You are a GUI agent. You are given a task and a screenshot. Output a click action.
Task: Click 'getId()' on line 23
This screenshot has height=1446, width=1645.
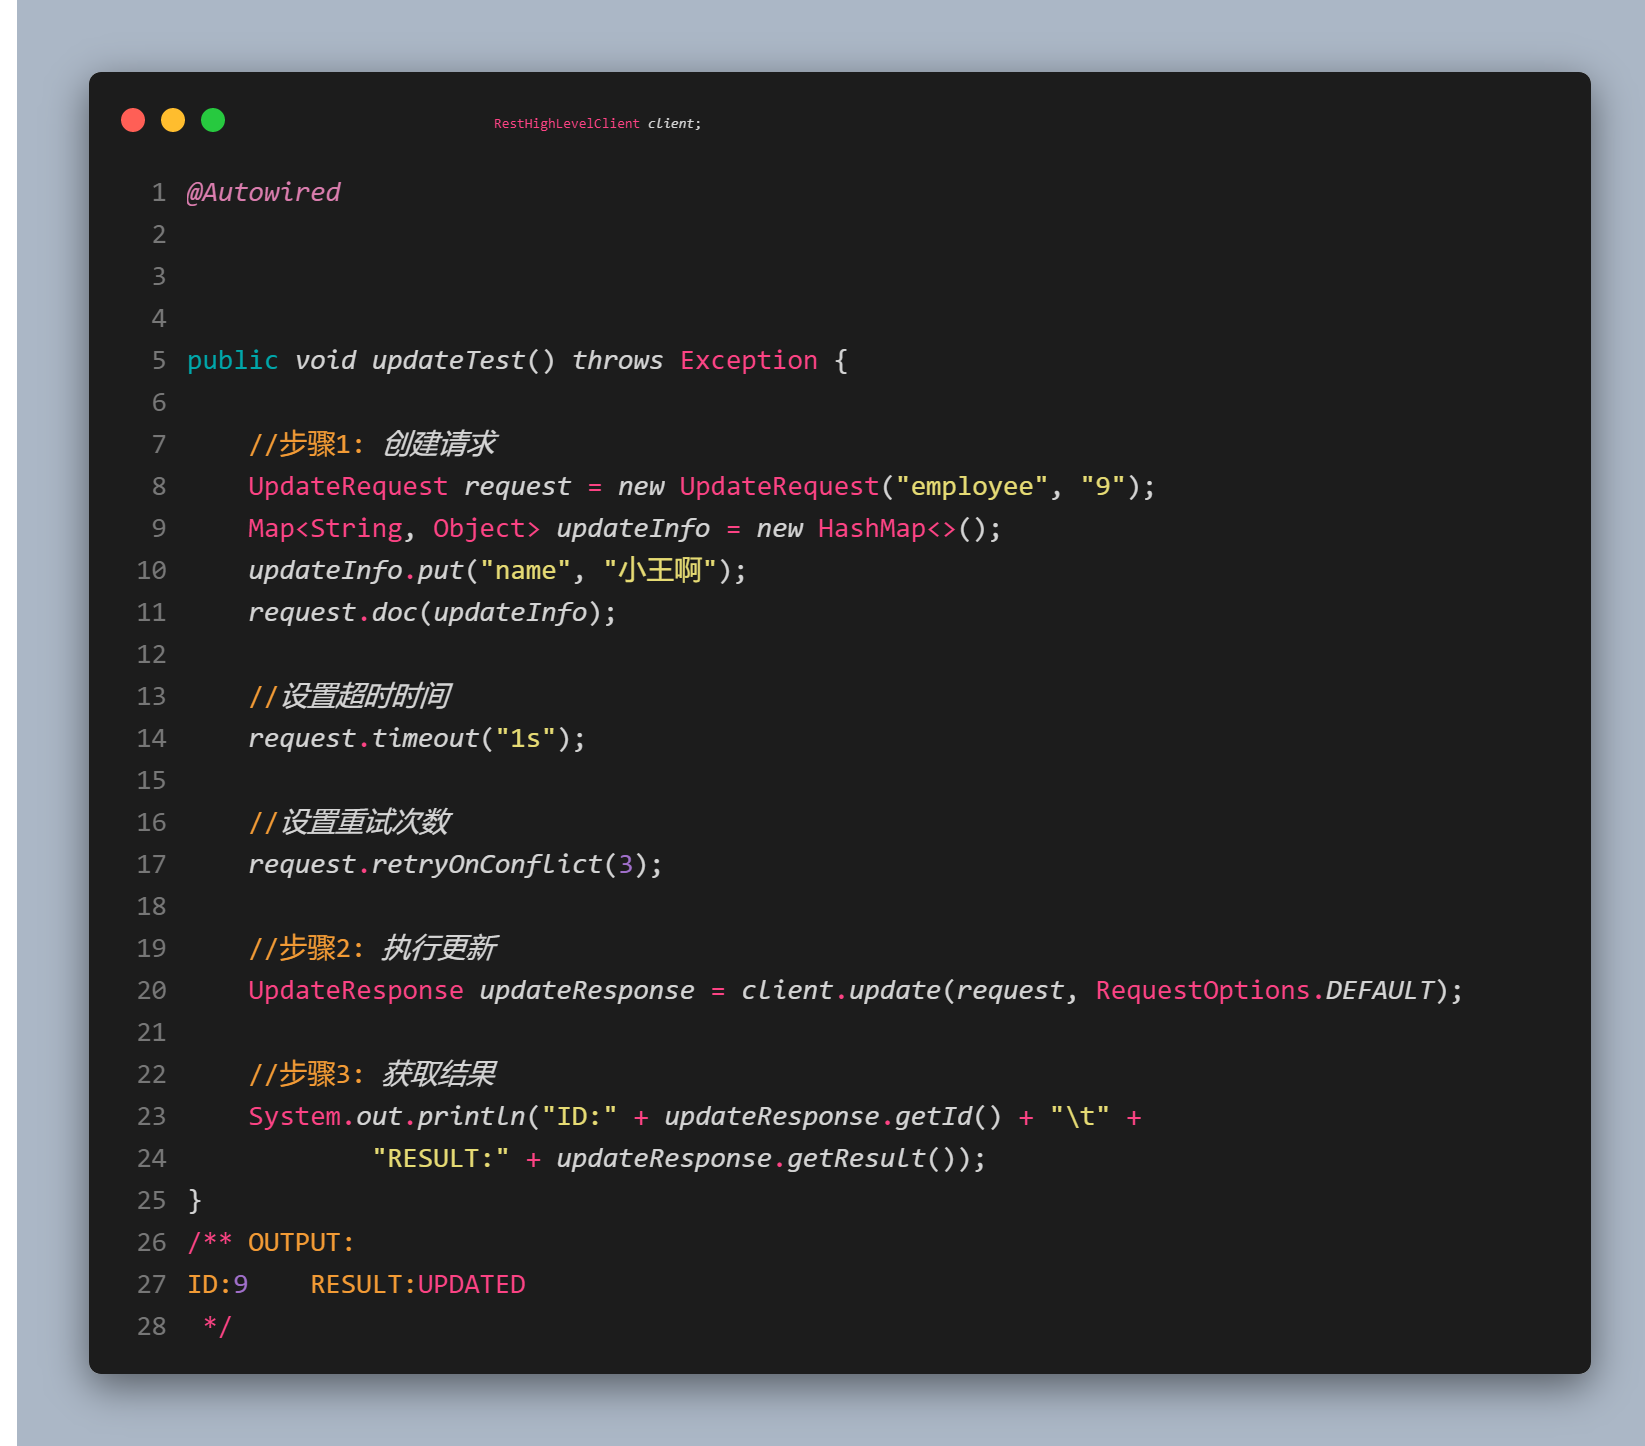point(948,1116)
